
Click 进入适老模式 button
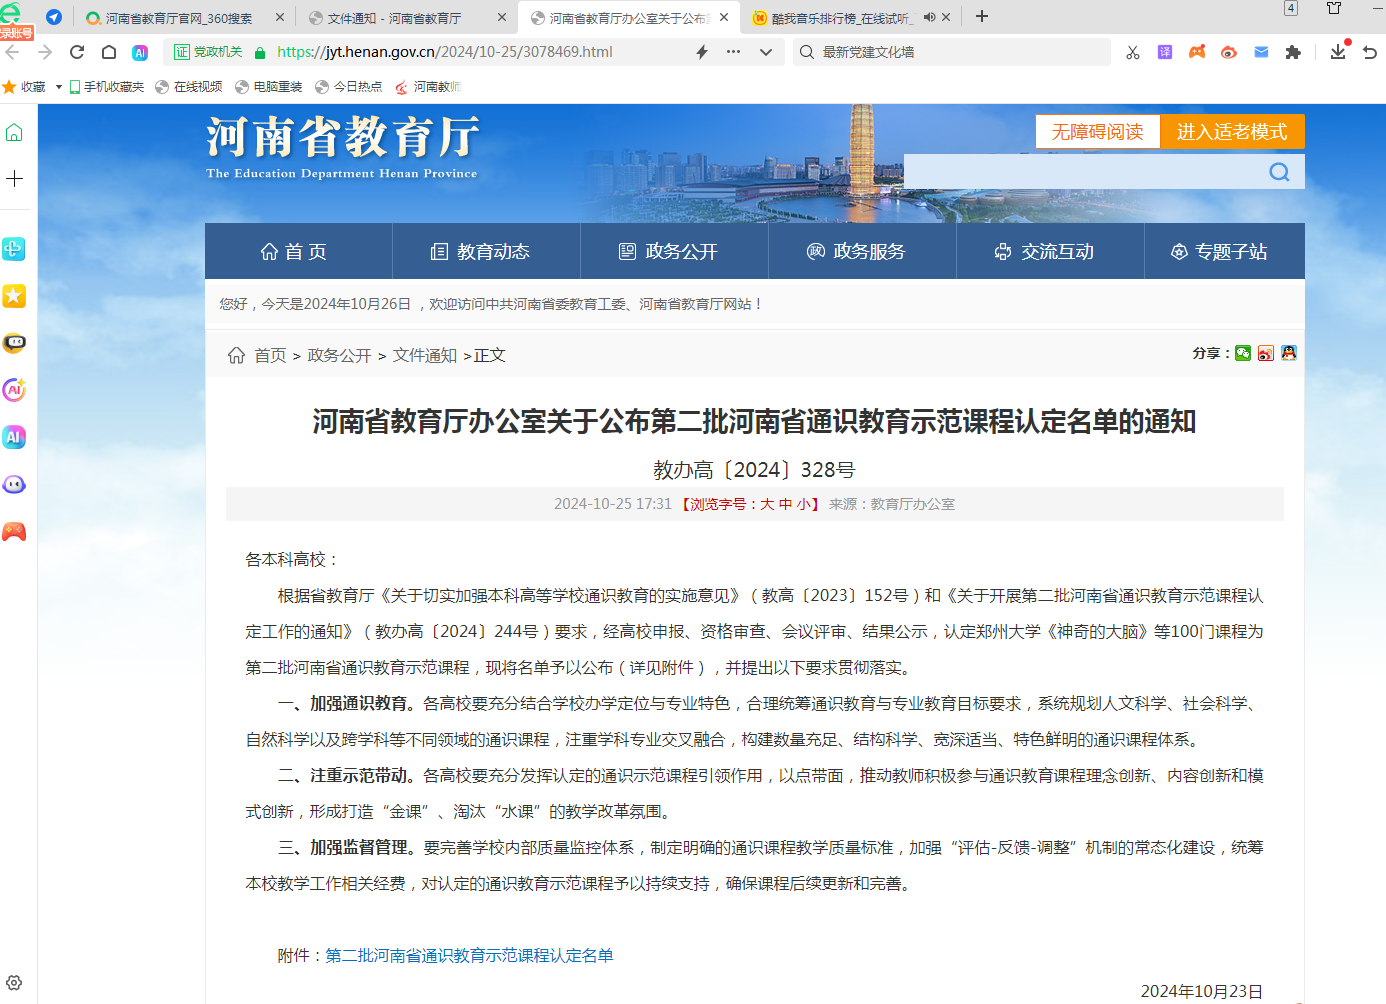click(x=1232, y=132)
